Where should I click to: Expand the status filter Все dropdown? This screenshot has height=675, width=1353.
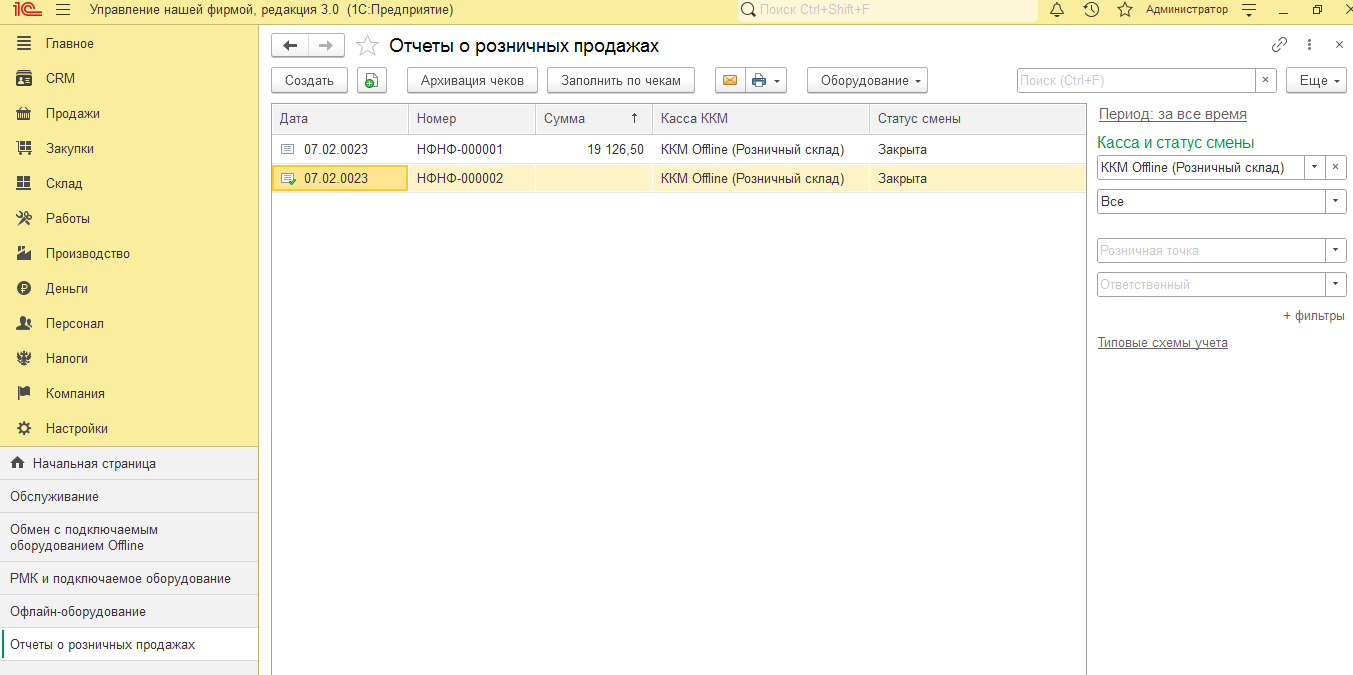point(1336,201)
